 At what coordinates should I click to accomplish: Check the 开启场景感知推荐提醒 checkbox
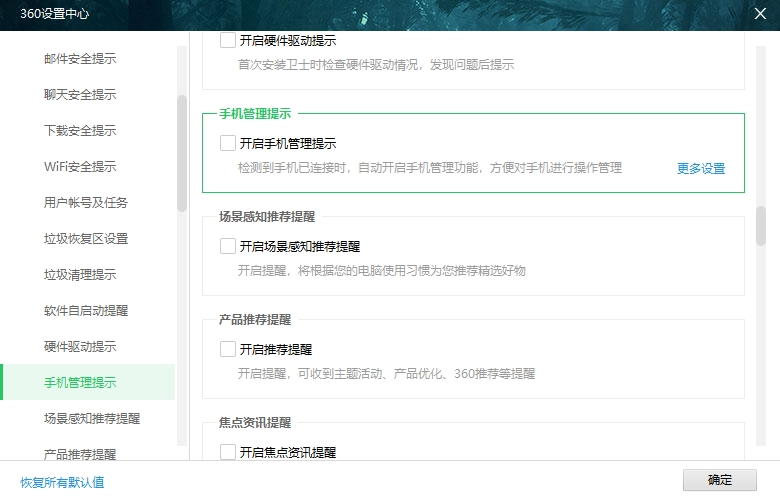228,246
